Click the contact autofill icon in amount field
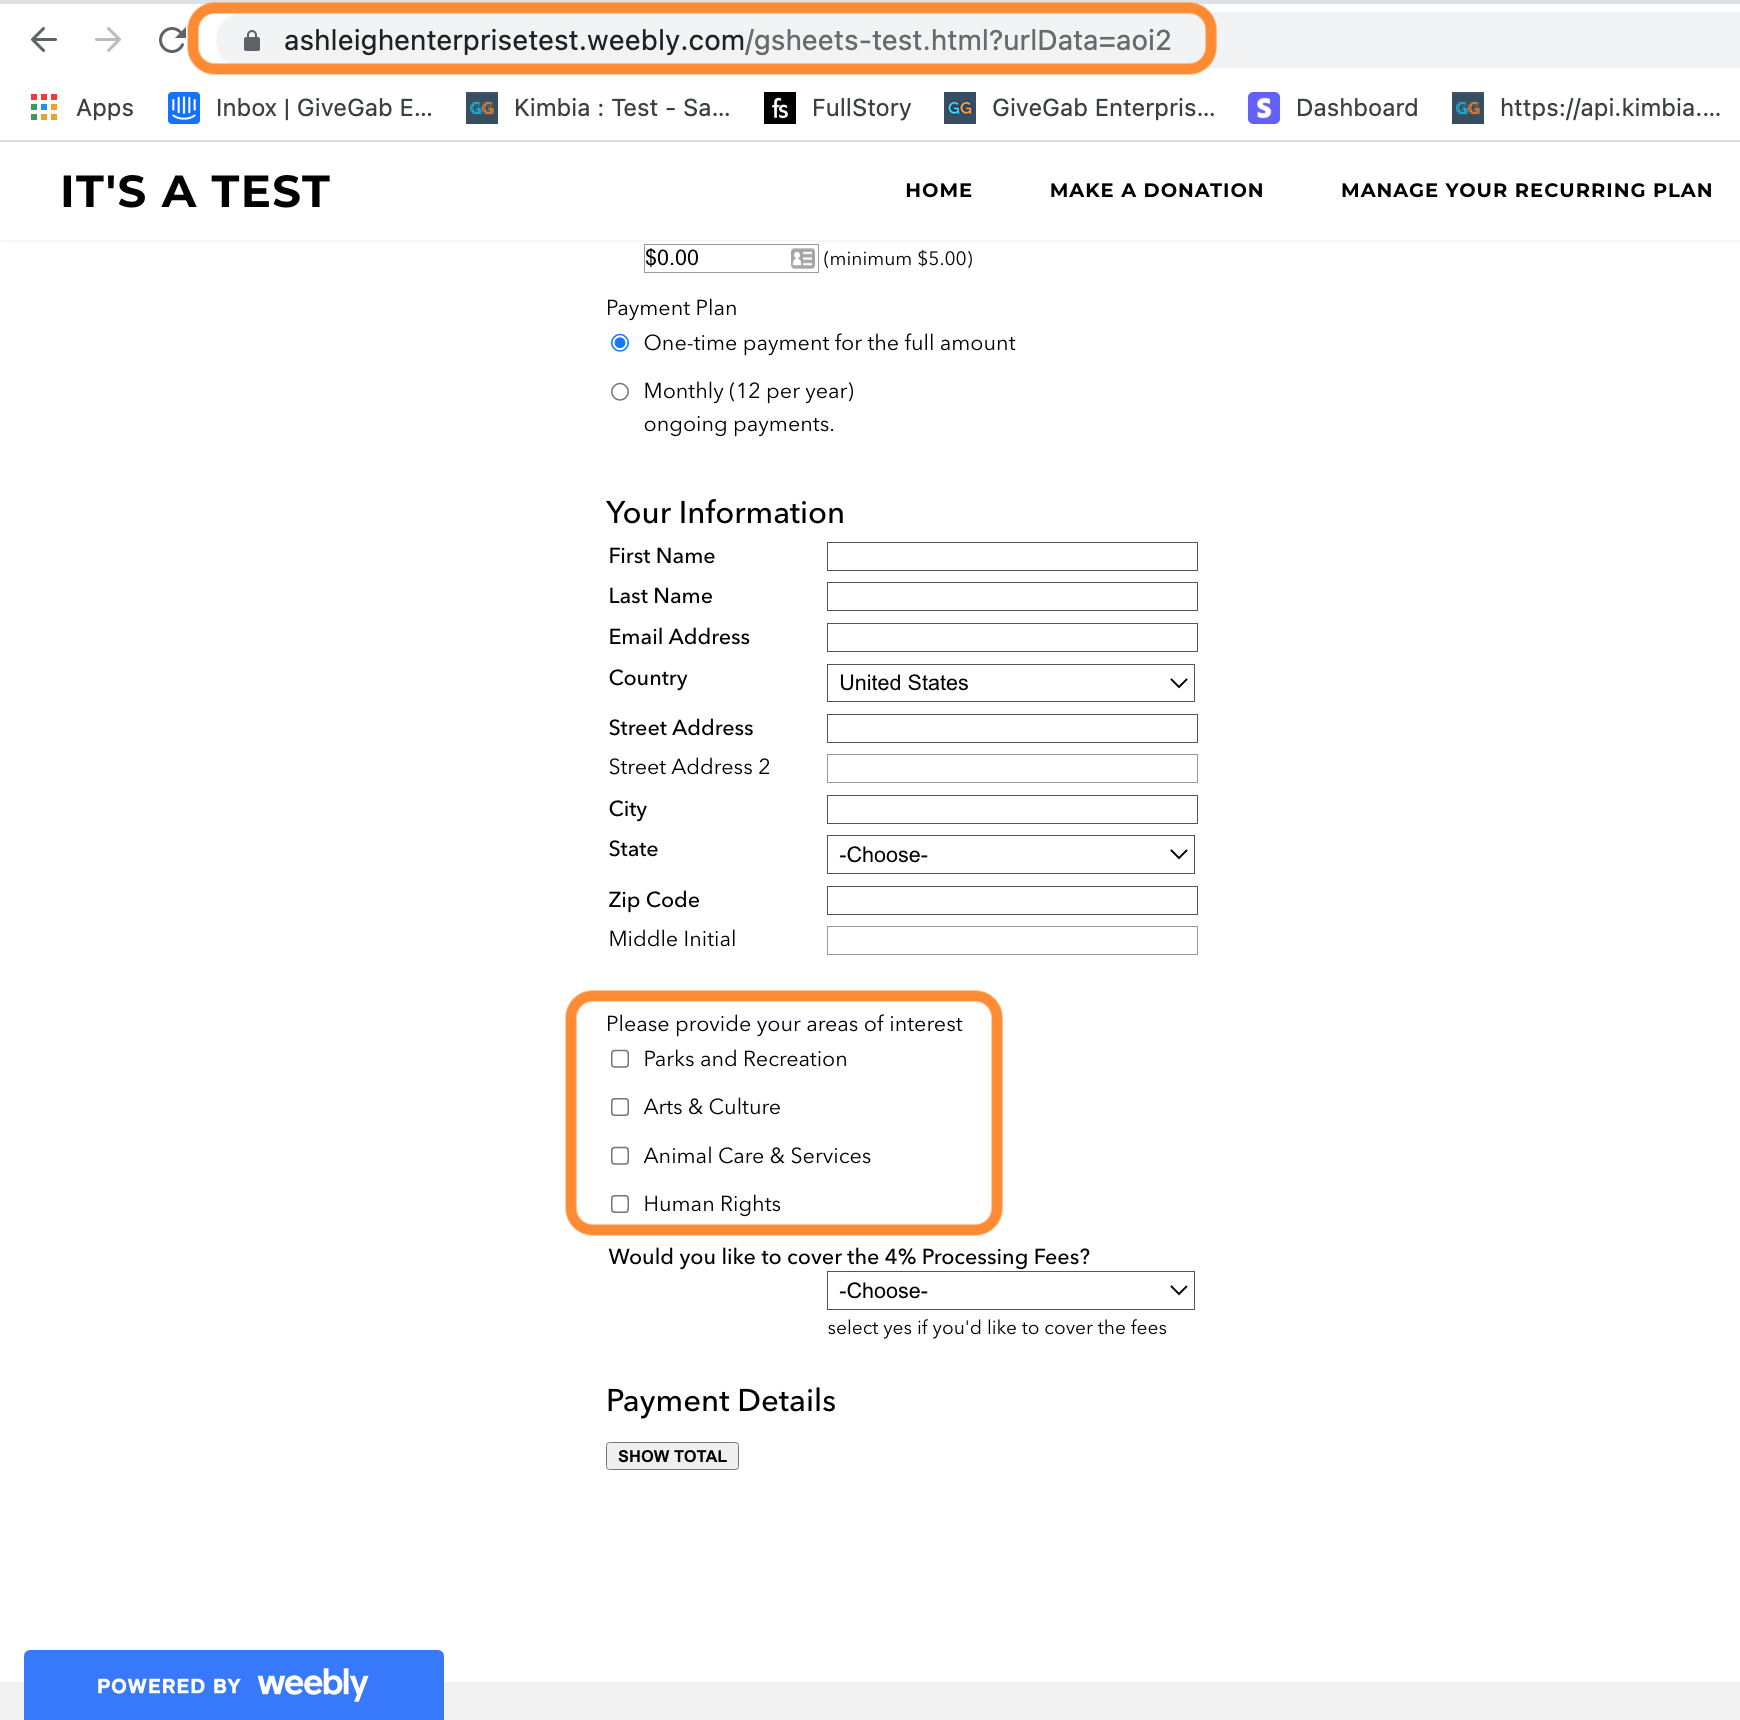1740x1720 pixels. point(802,258)
